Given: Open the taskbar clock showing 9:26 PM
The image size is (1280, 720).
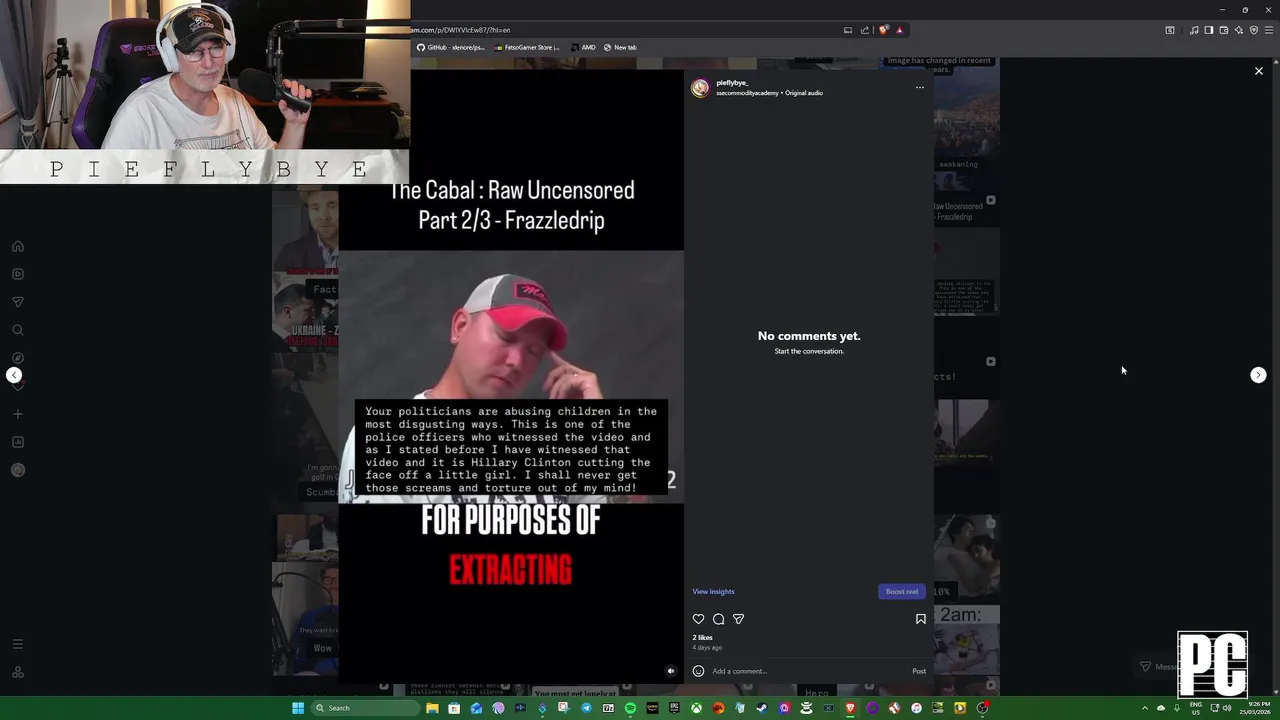Looking at the screenshot, I should pos(1255,708).
